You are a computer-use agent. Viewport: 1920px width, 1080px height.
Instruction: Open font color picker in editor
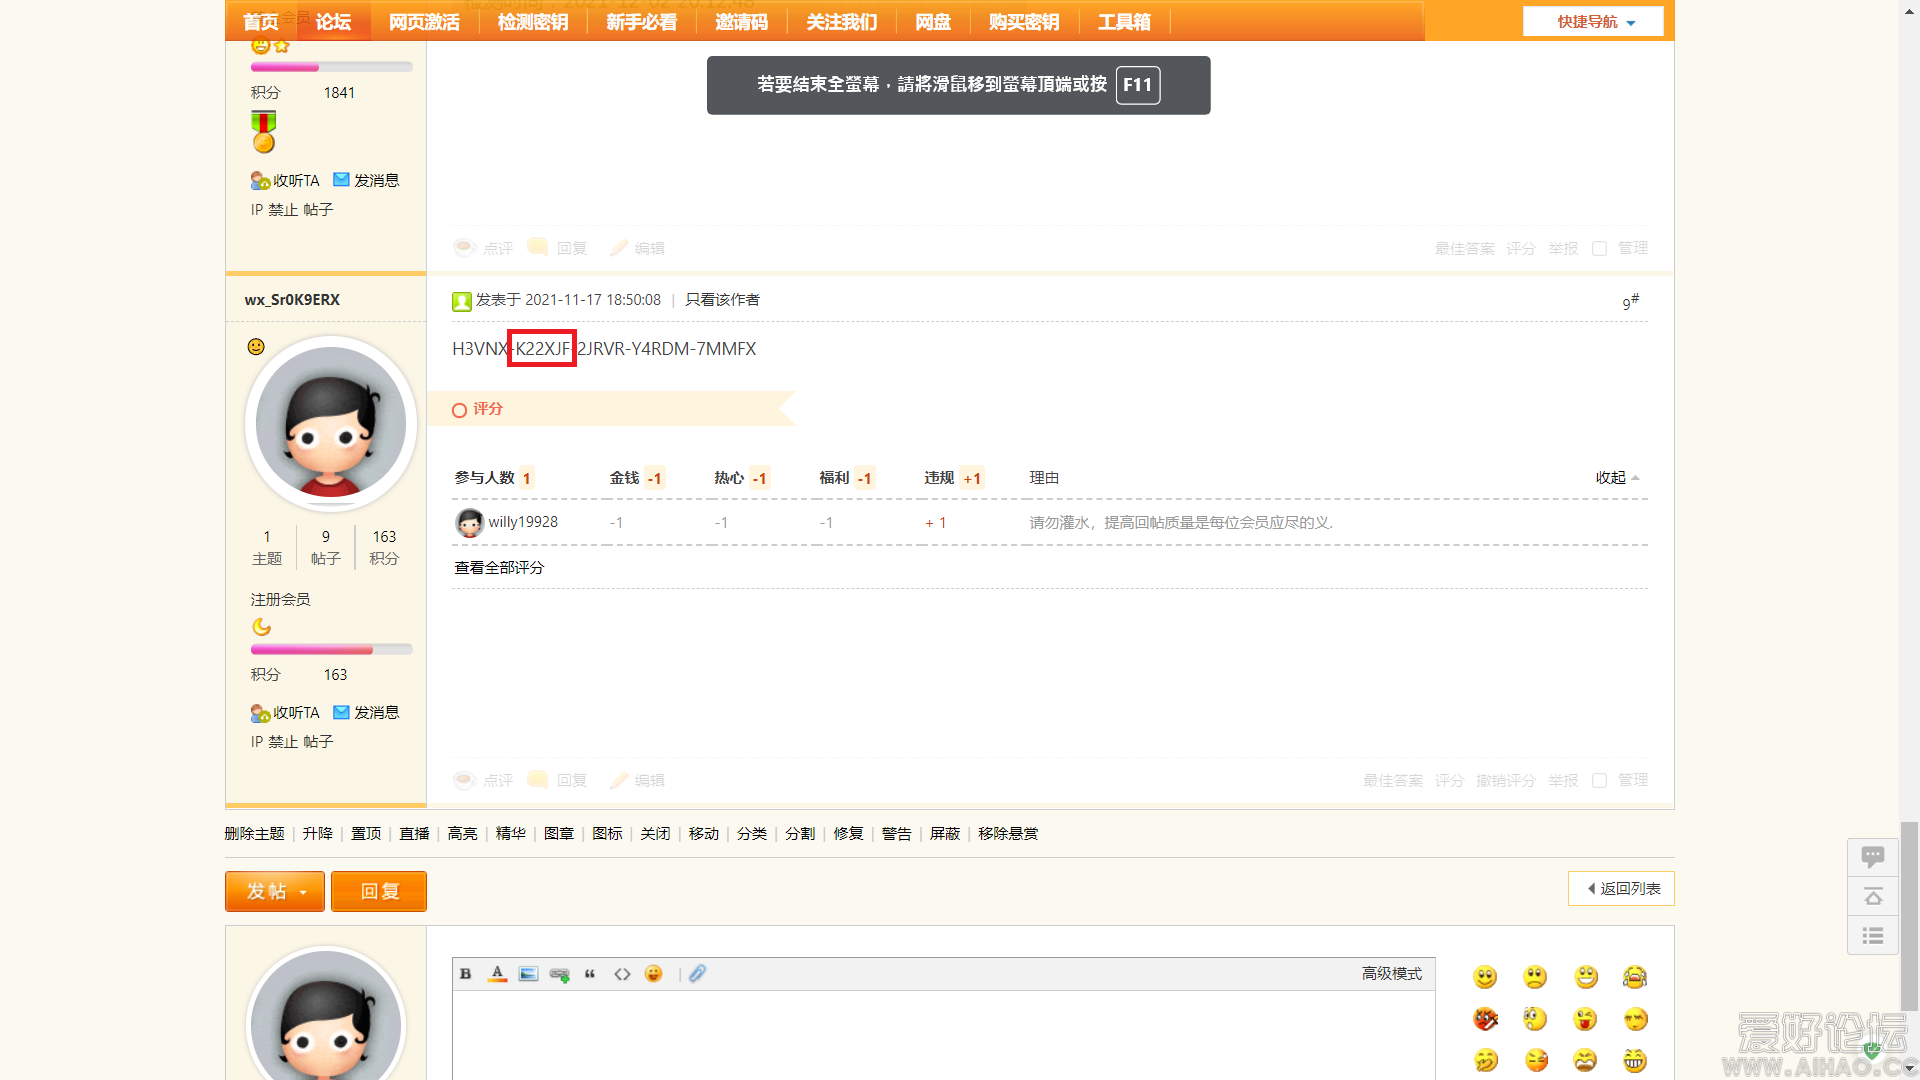tap(497, 974)
